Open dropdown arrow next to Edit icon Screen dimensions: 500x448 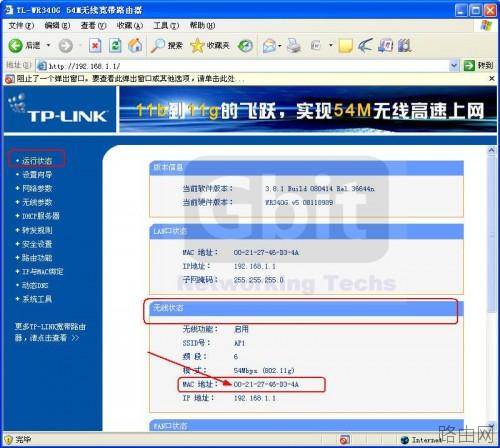pyautogui.click(x=331, y=45)
